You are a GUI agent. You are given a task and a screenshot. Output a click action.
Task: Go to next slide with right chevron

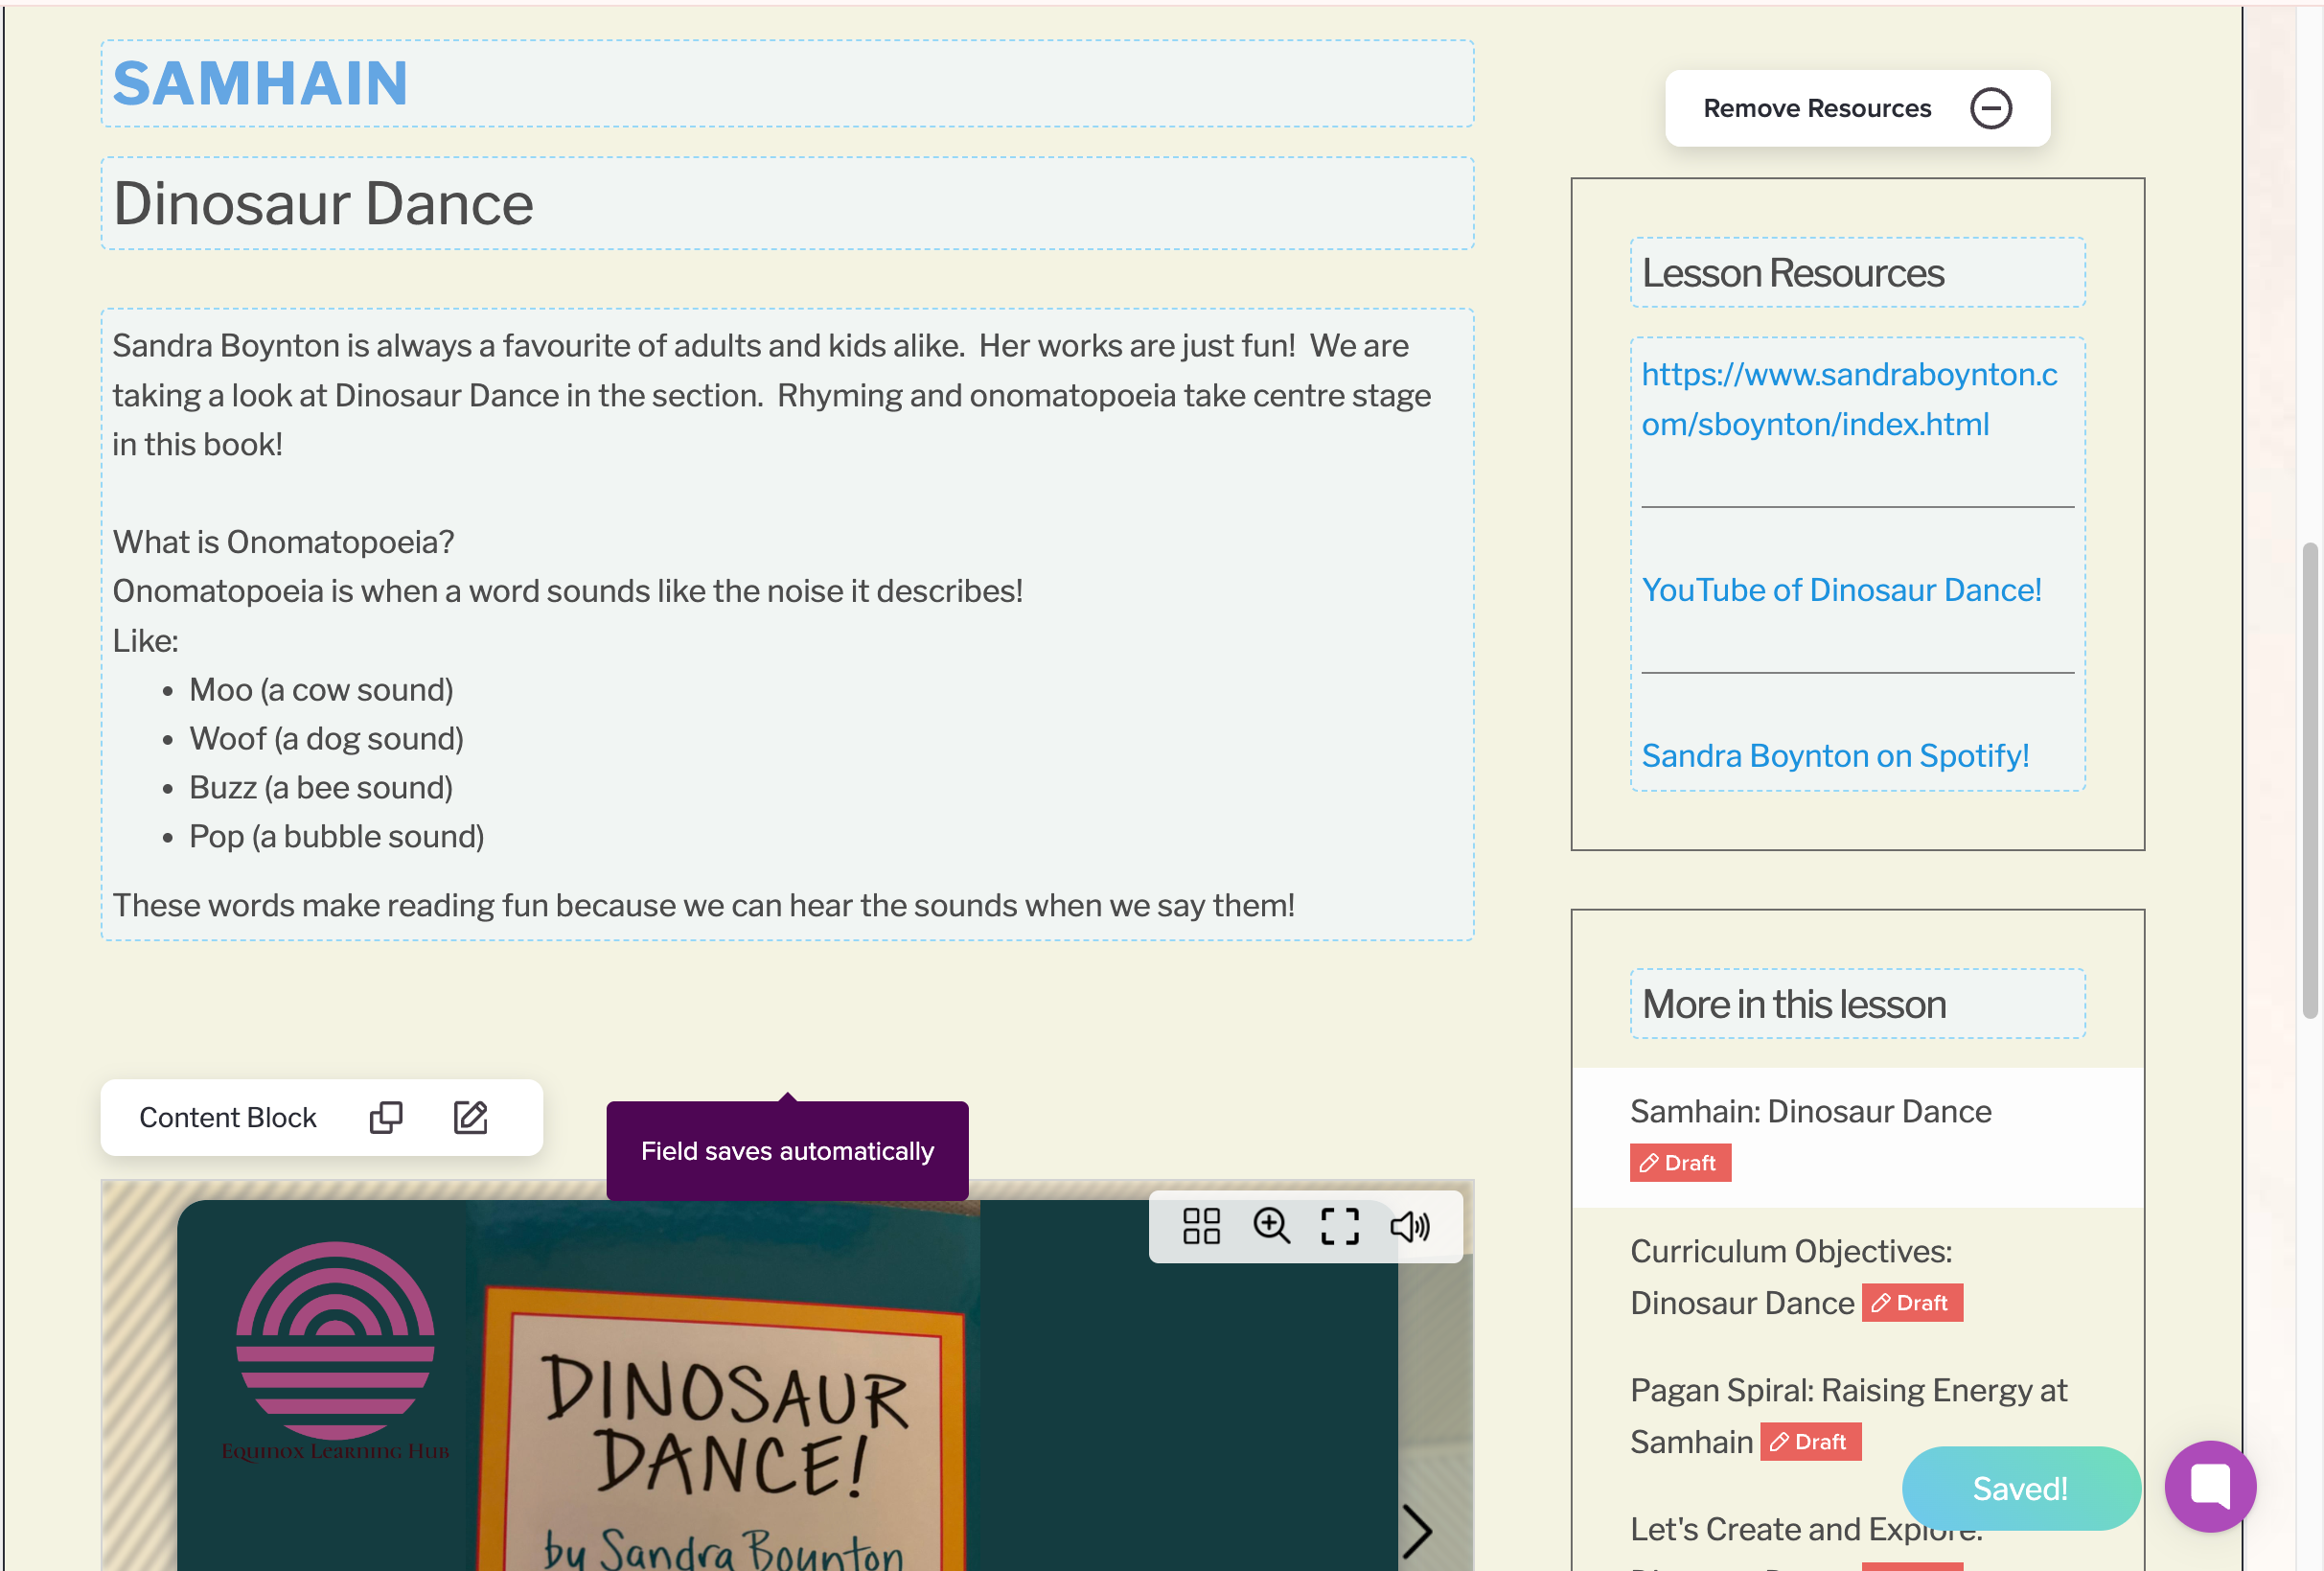pos(1416,1531)
